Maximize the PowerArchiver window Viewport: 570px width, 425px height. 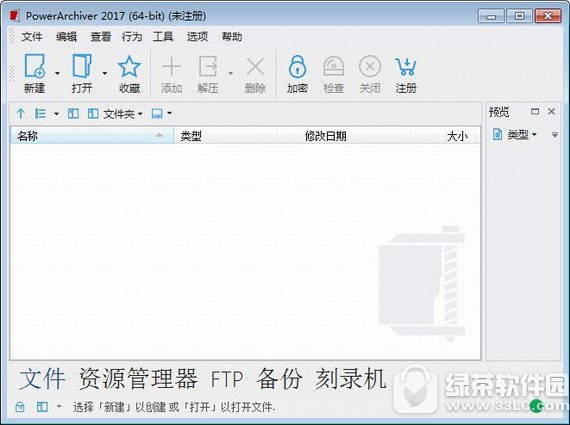(x=519, y=16)
